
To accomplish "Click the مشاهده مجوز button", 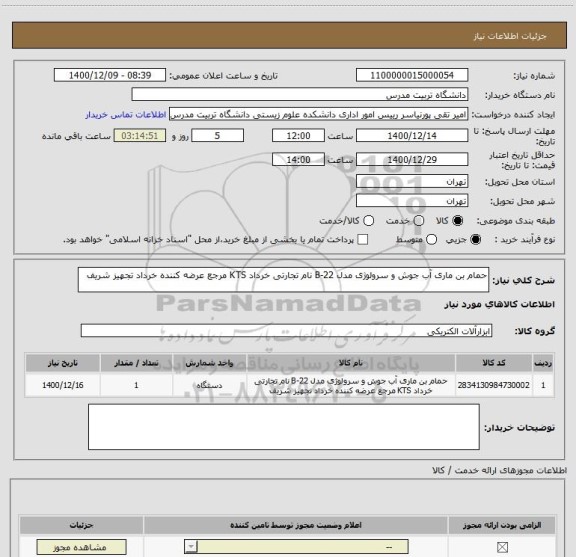I will [82, 547].
